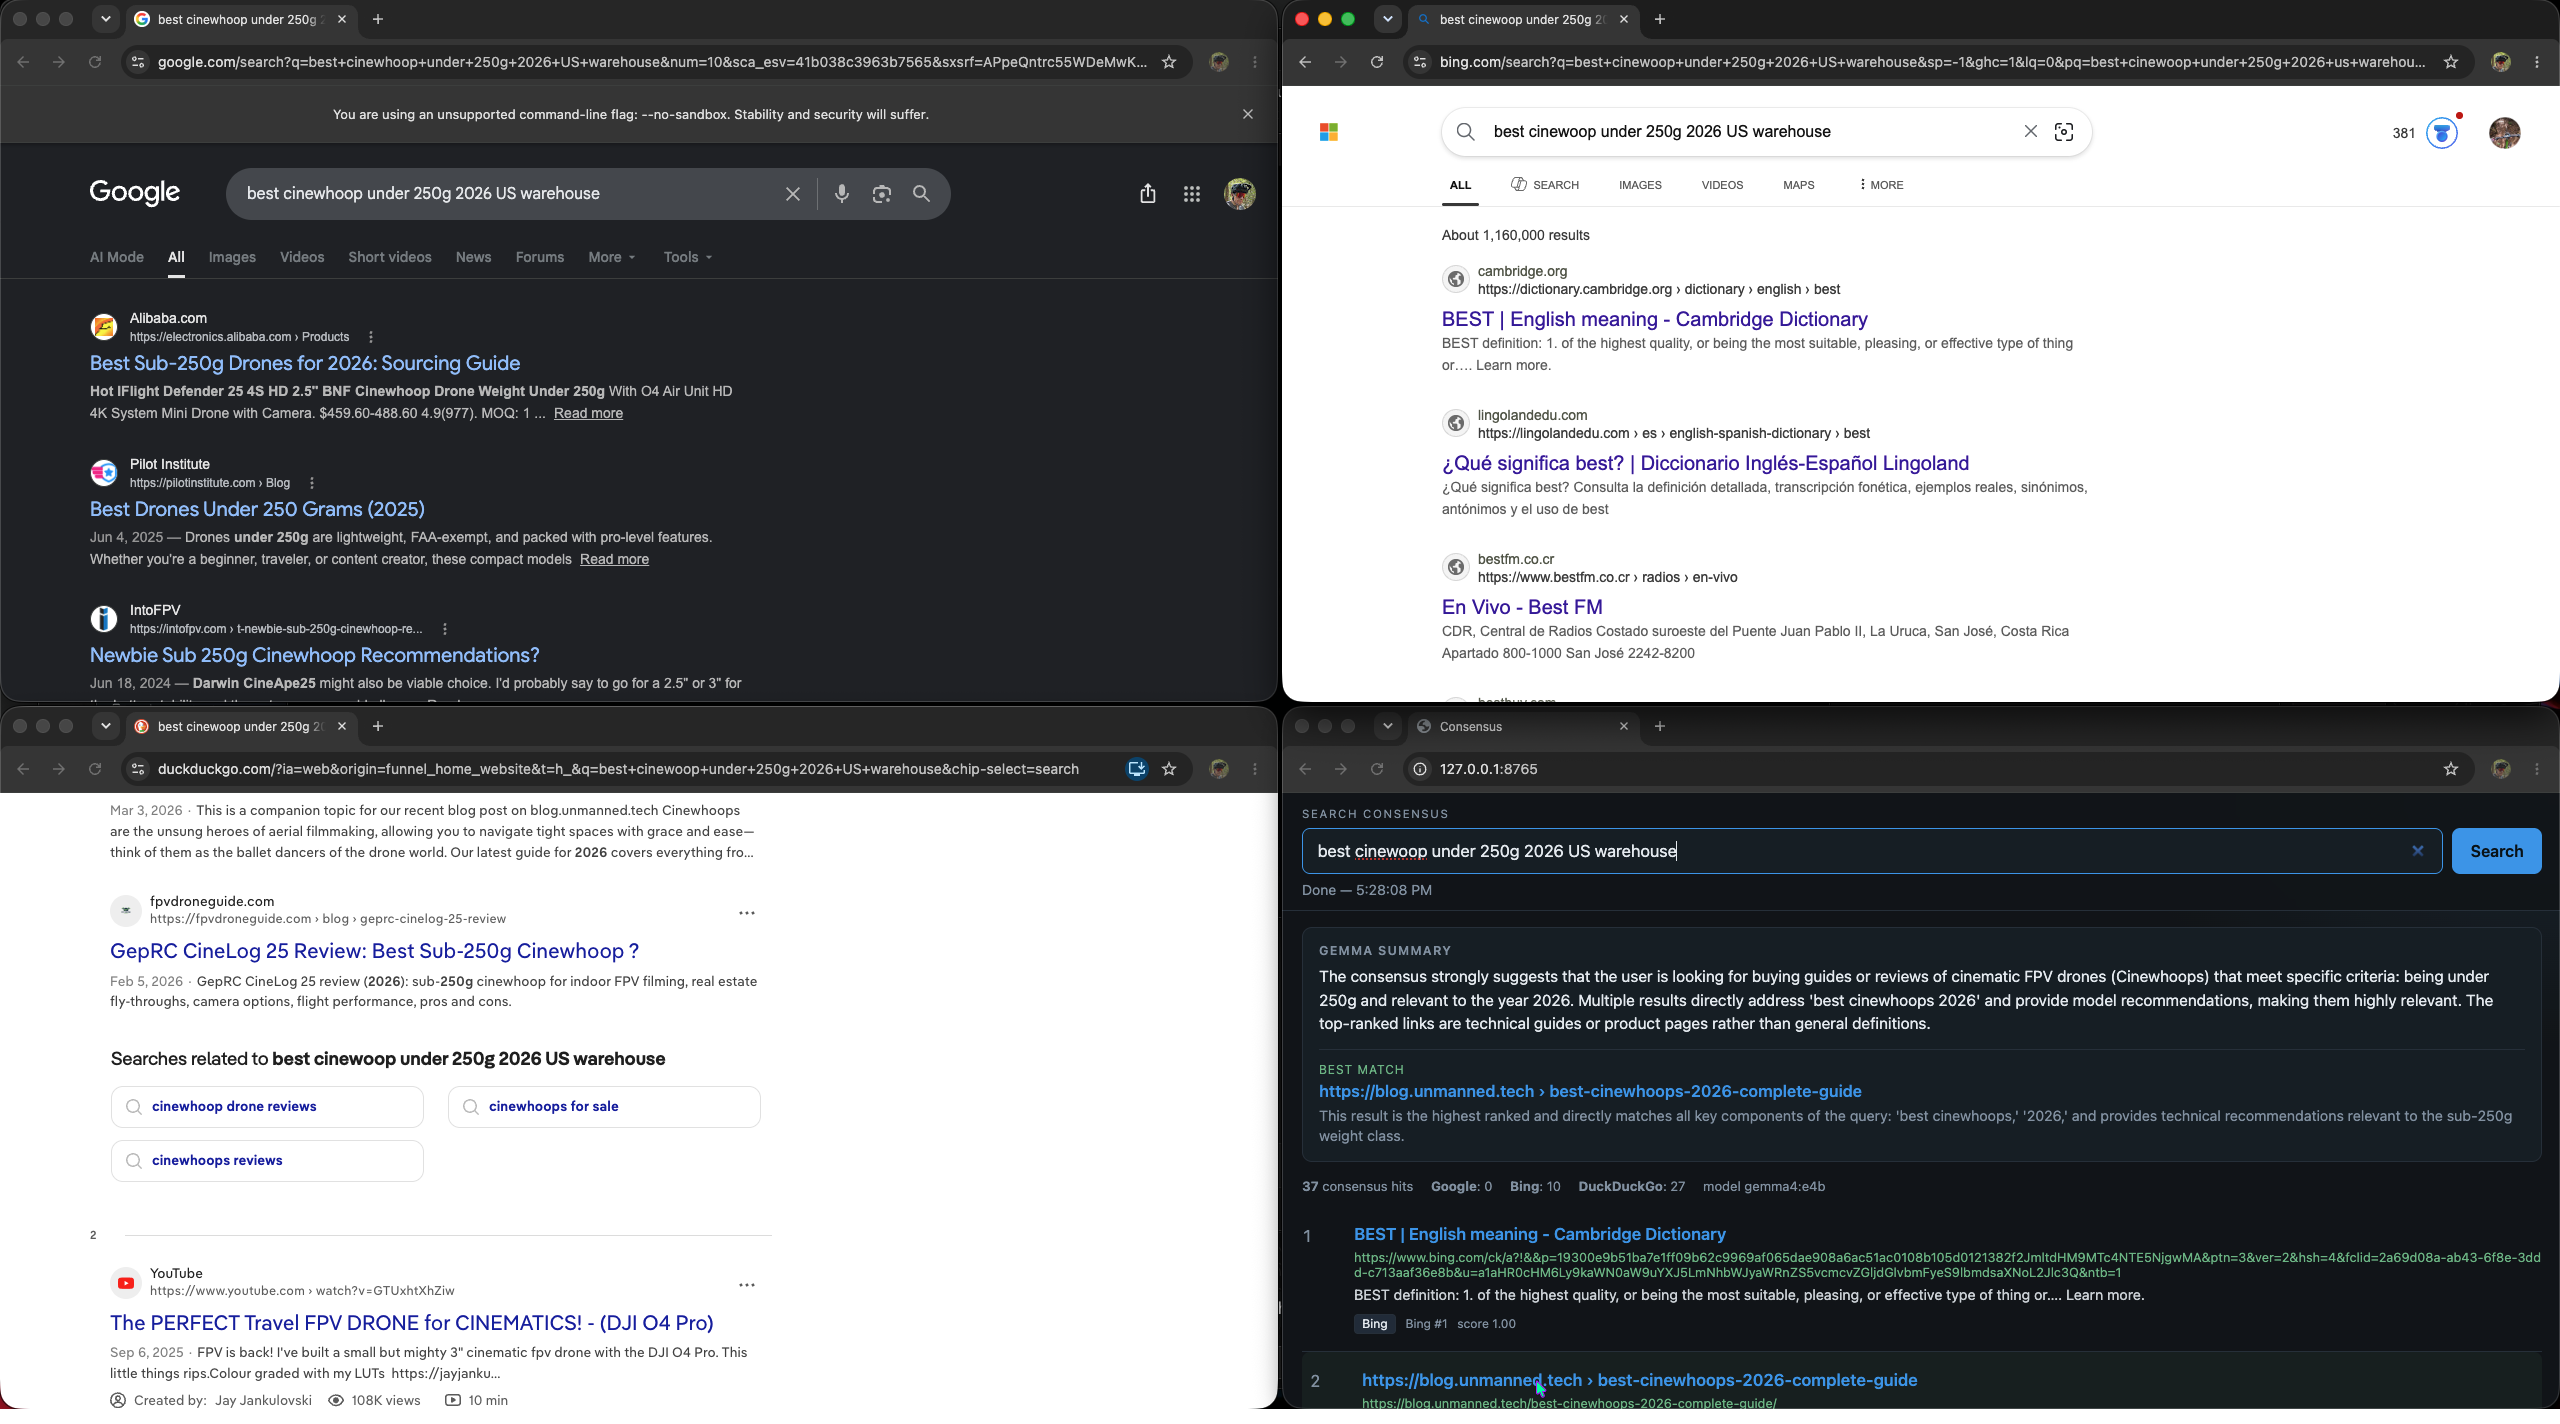Switch to Google Short videos tab
The width and height of the screenshot is (2560, 1424).
(x=389, y=257)
